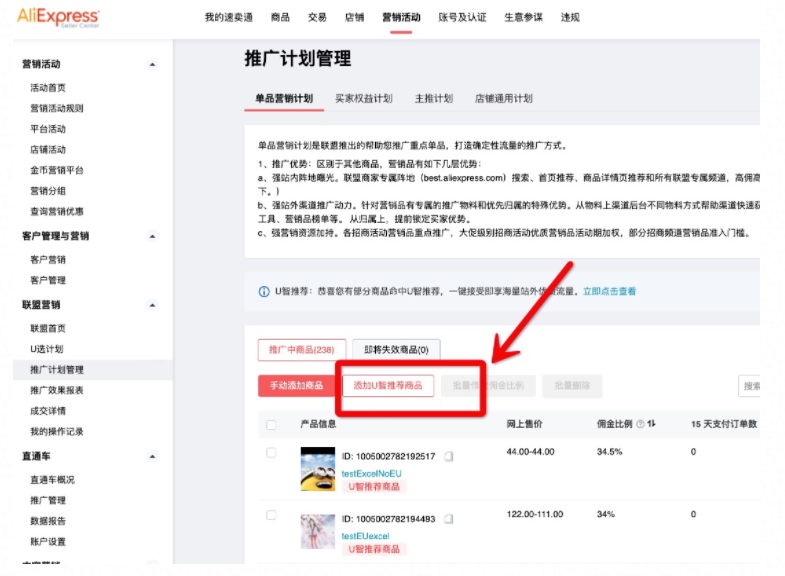Go to 活动首页 in sidebar
The image size is (785, 576).
pos(48,88)
